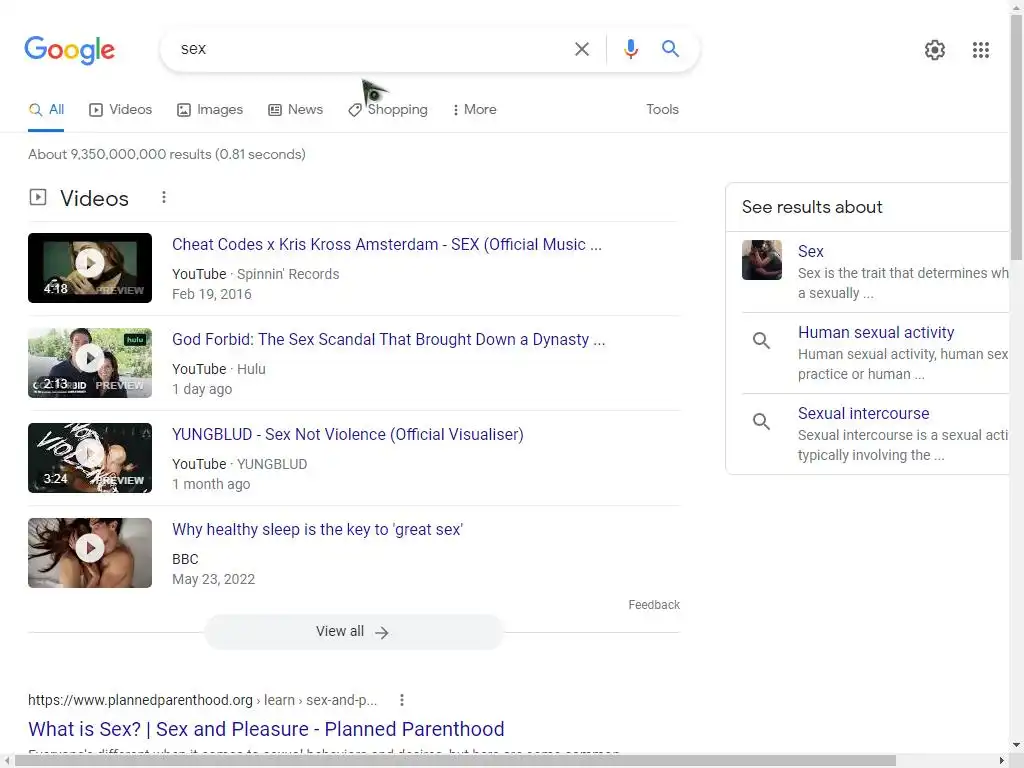Open 'Human sexual activity' side panel result

(876, 332)
